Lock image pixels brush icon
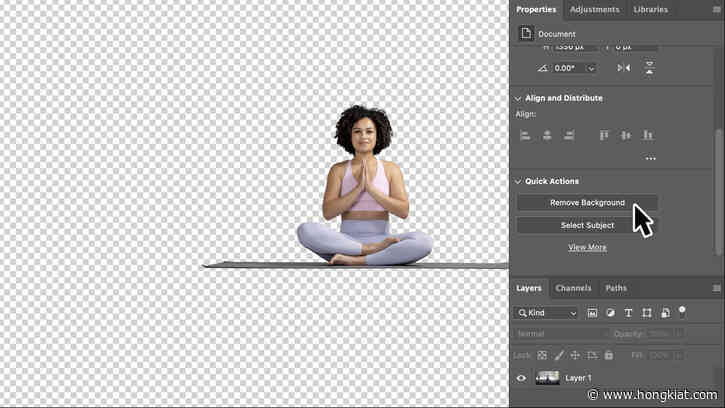 559,355
